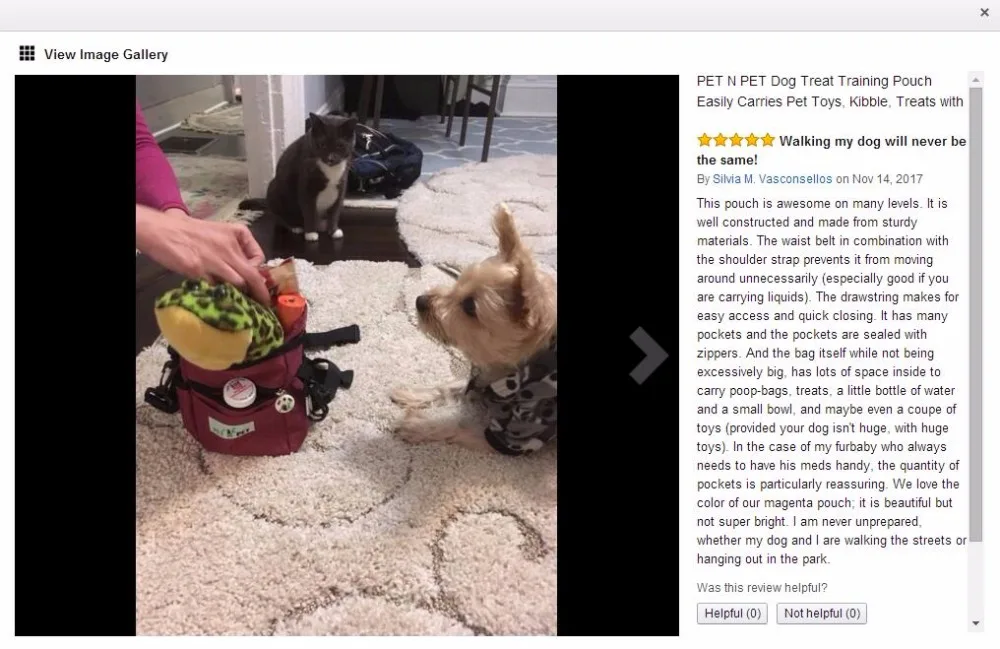Click the first gold star of the rating
1000x649 pixels.
[704, 140]
